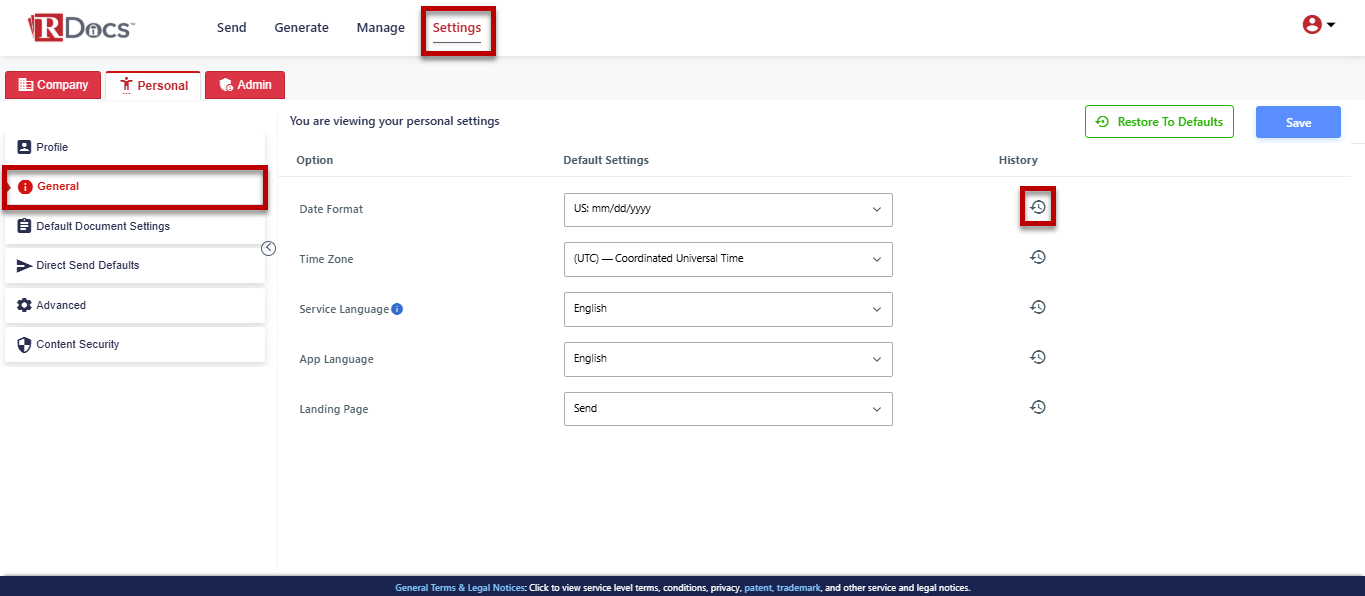Image resolution: width=1365 pixels, height=596 pixels.
Task: Select Content Security in sidebar
Action: [x=78, y=344]
